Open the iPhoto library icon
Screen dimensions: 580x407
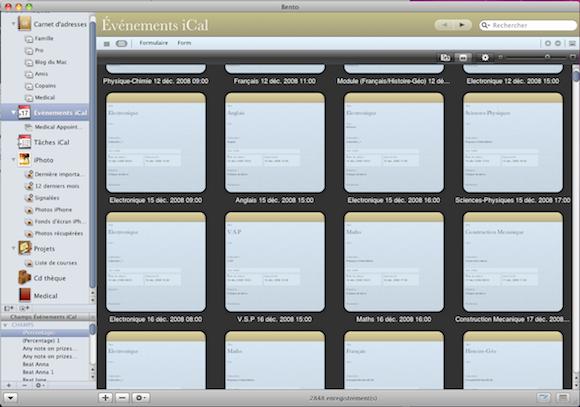point(24,160)
